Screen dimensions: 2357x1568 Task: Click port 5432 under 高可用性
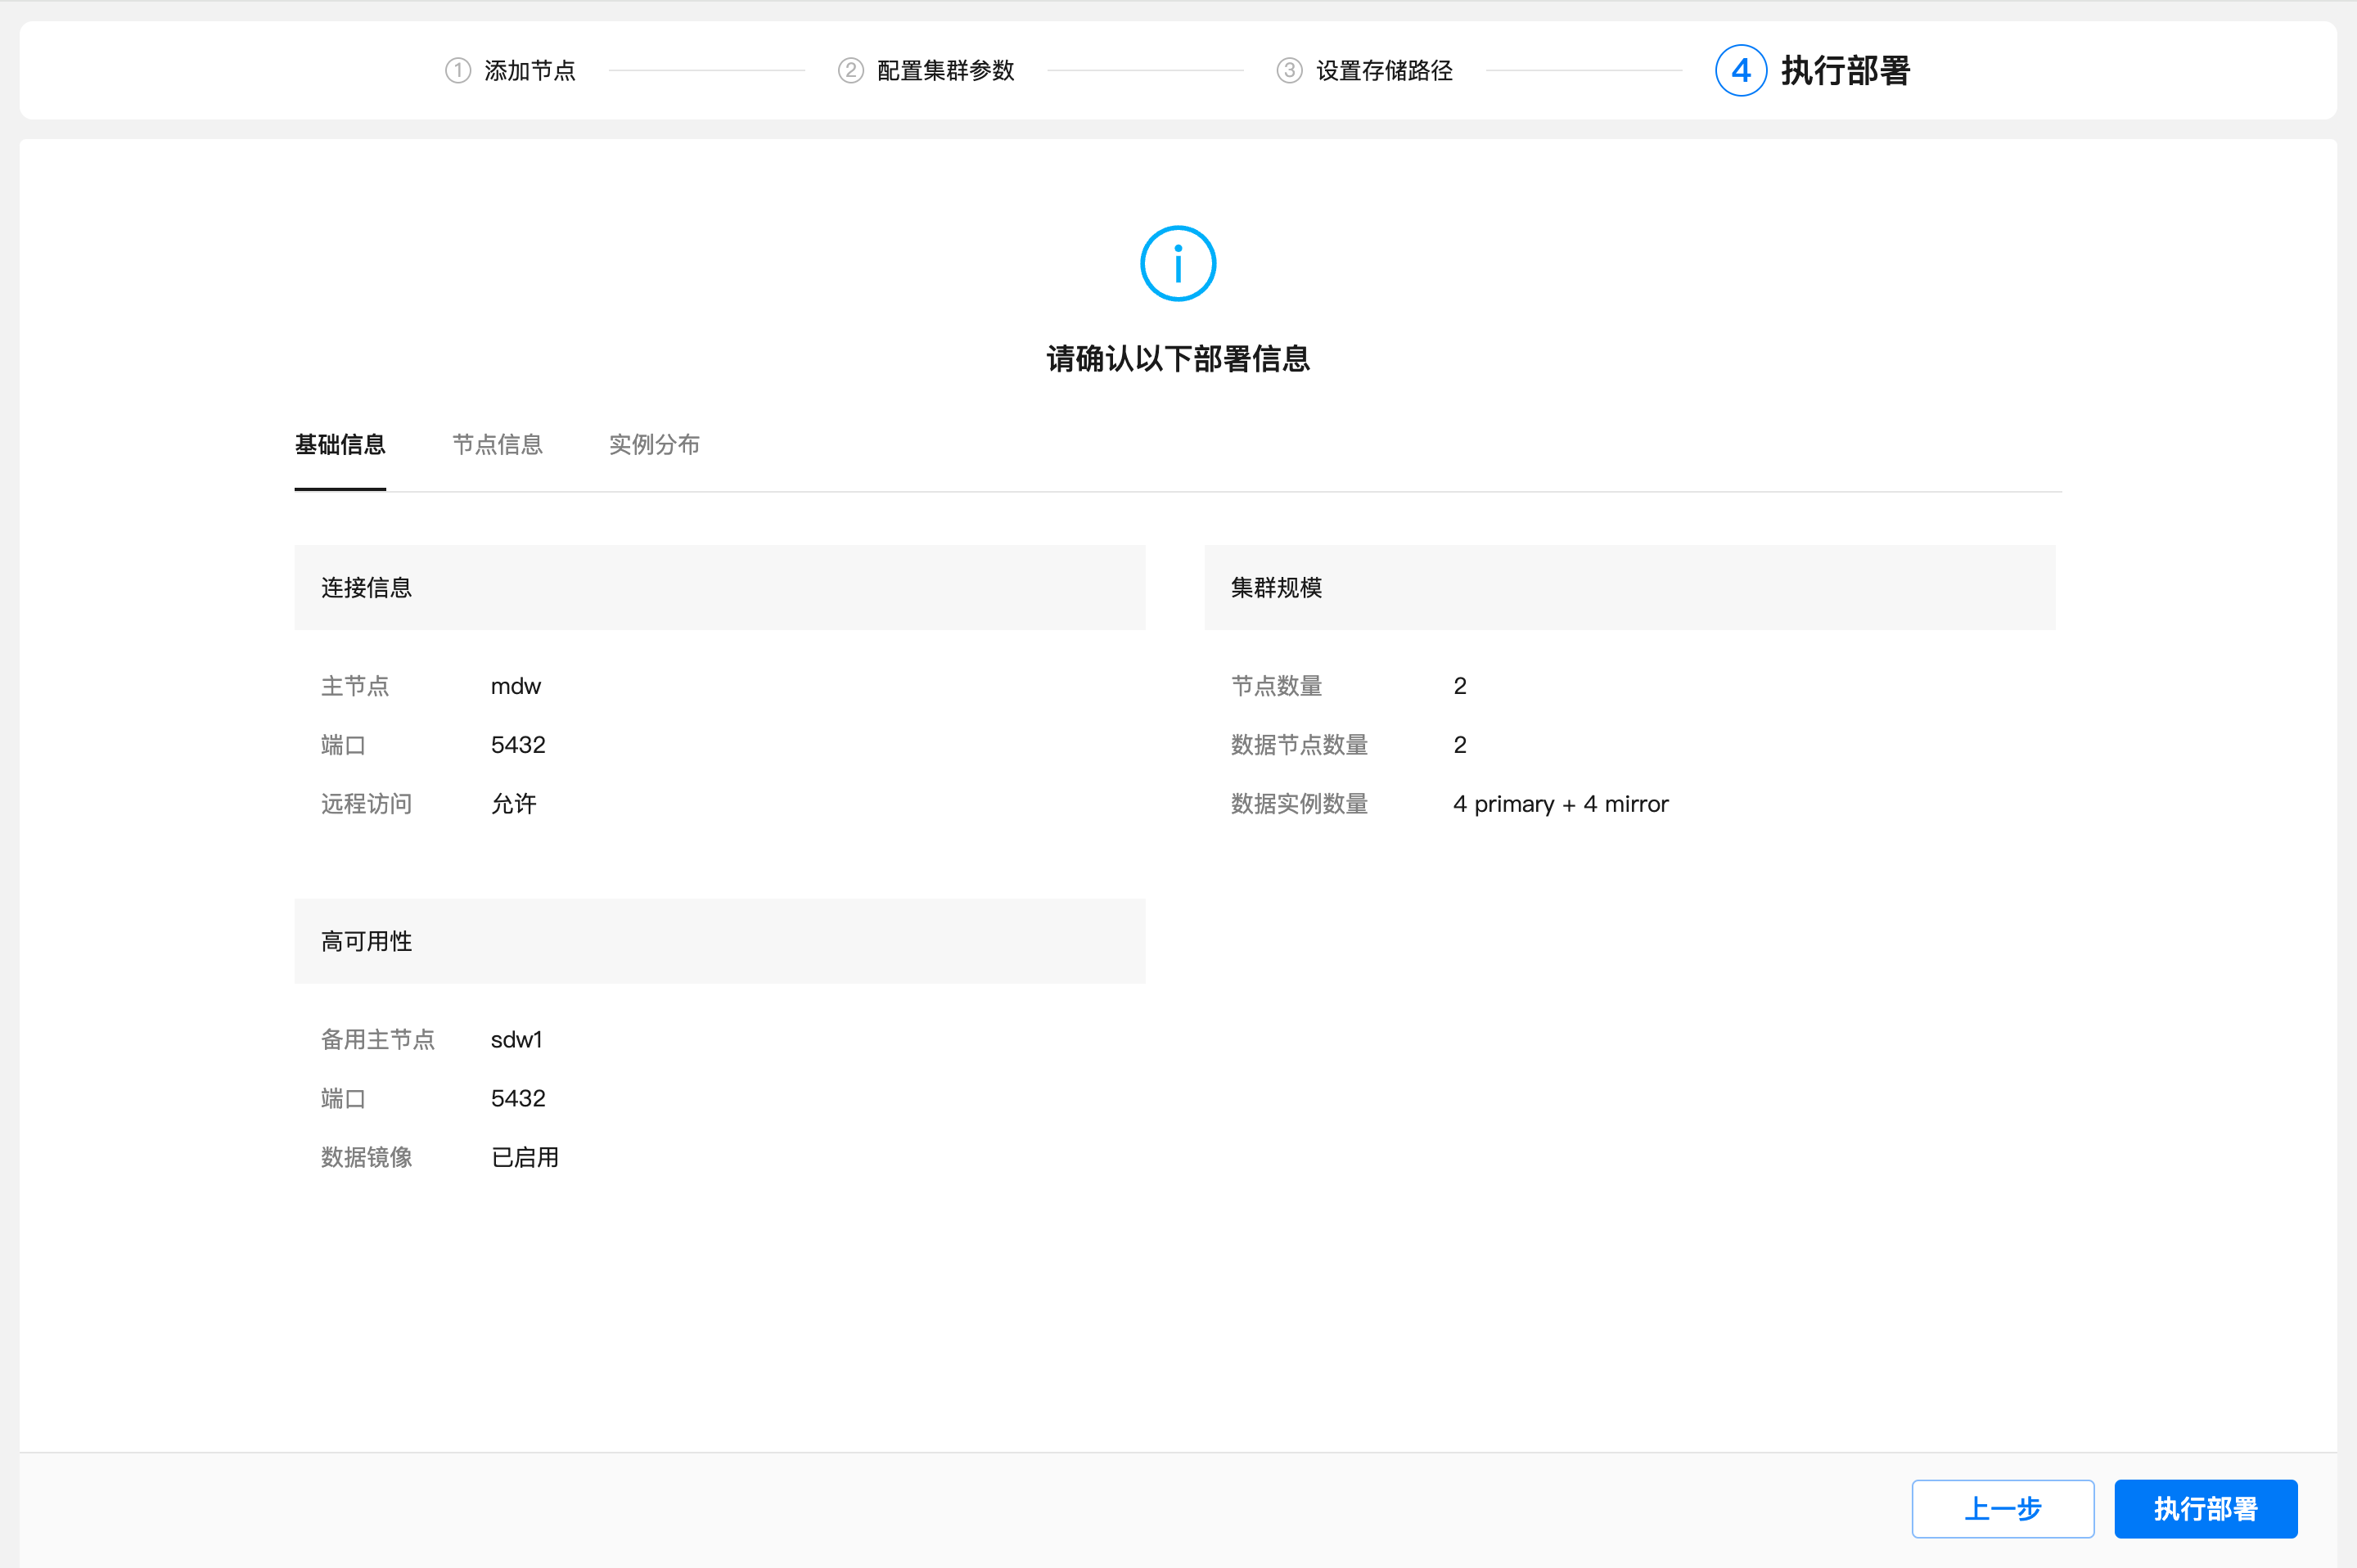(518, 1098)
